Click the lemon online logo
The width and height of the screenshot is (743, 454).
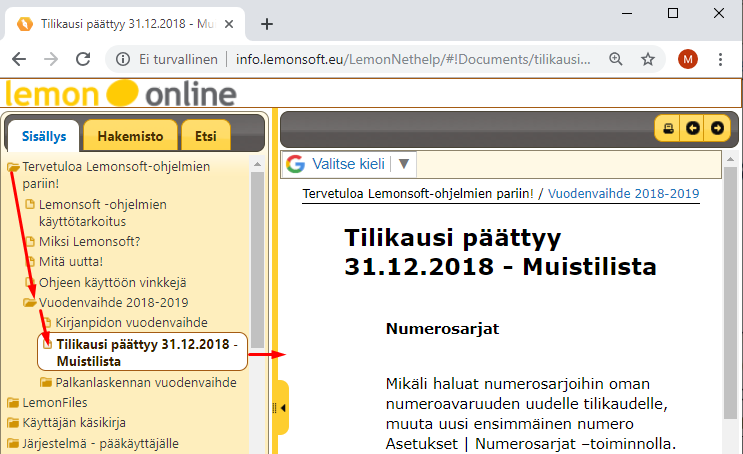tap(121, 94)
